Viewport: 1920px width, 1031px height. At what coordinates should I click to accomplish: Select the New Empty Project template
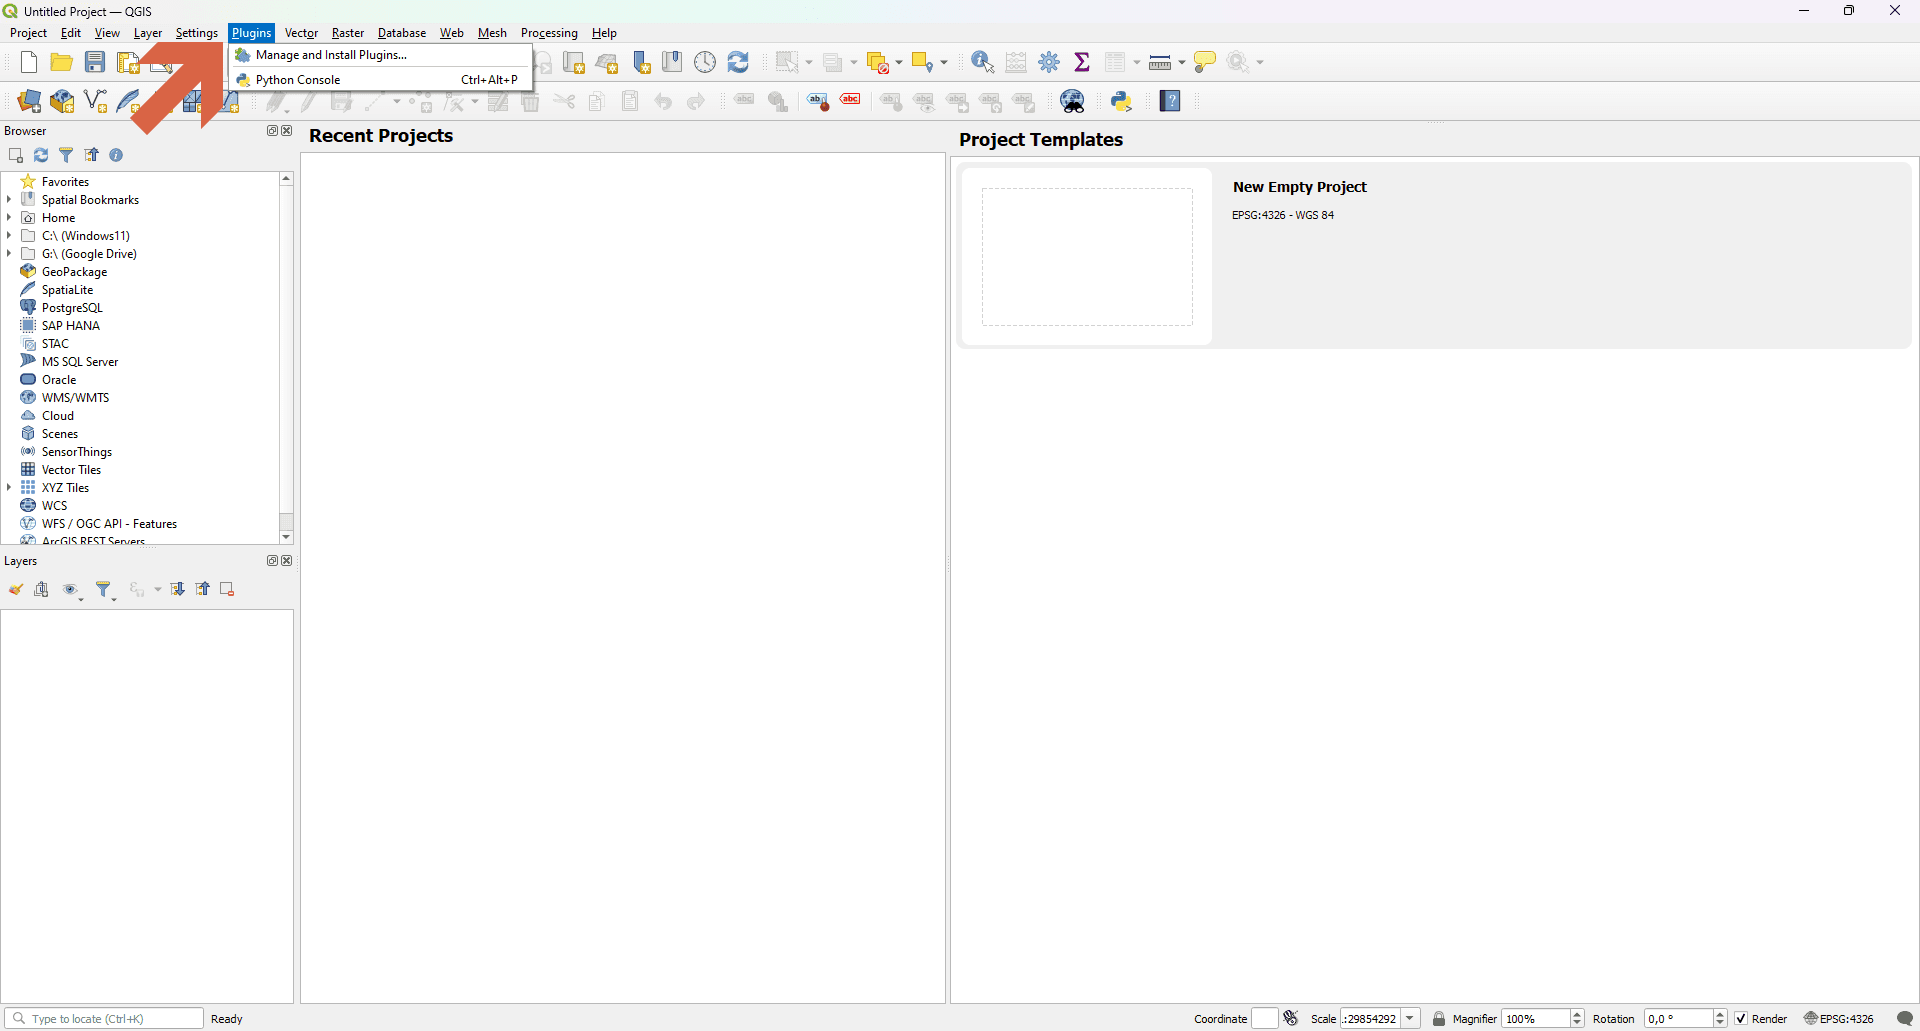tap(1434, 256)
